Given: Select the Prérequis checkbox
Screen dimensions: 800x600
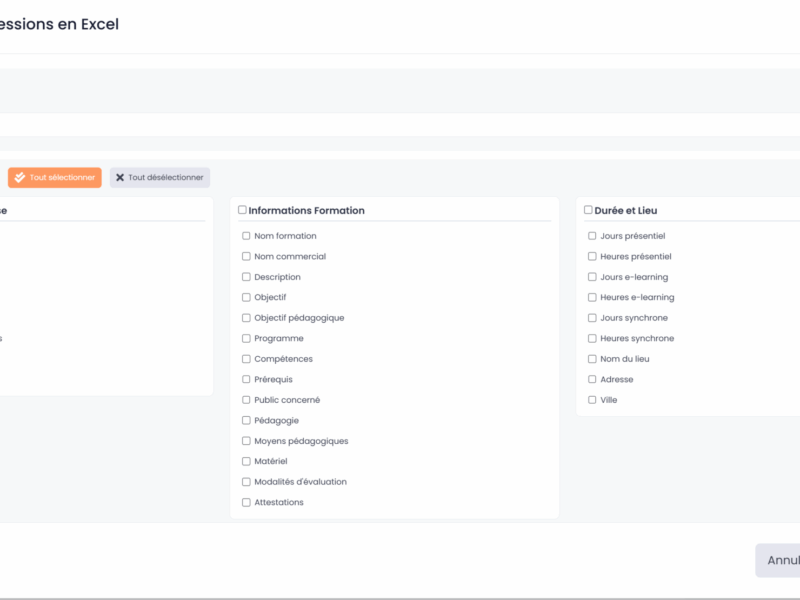Looking at the screenshot, I should tap(246, 379).
